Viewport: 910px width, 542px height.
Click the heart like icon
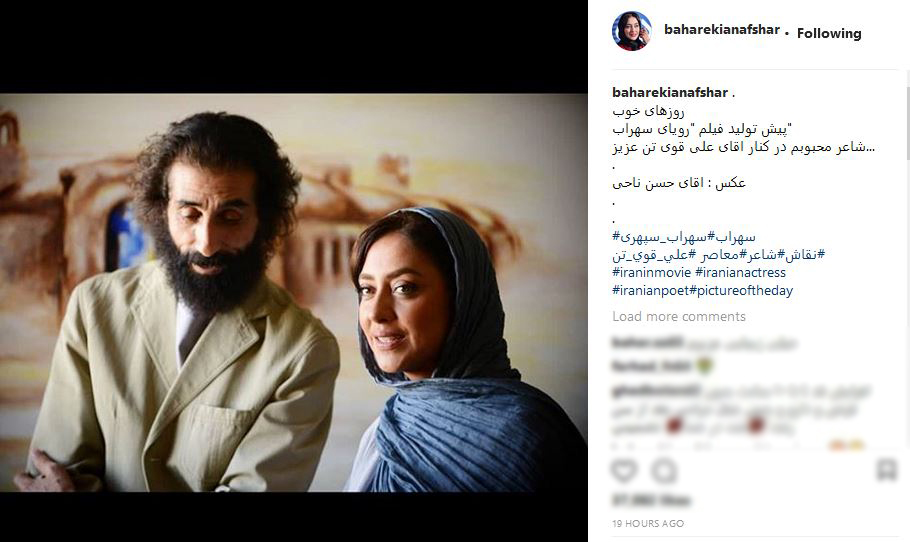[624, 471]
